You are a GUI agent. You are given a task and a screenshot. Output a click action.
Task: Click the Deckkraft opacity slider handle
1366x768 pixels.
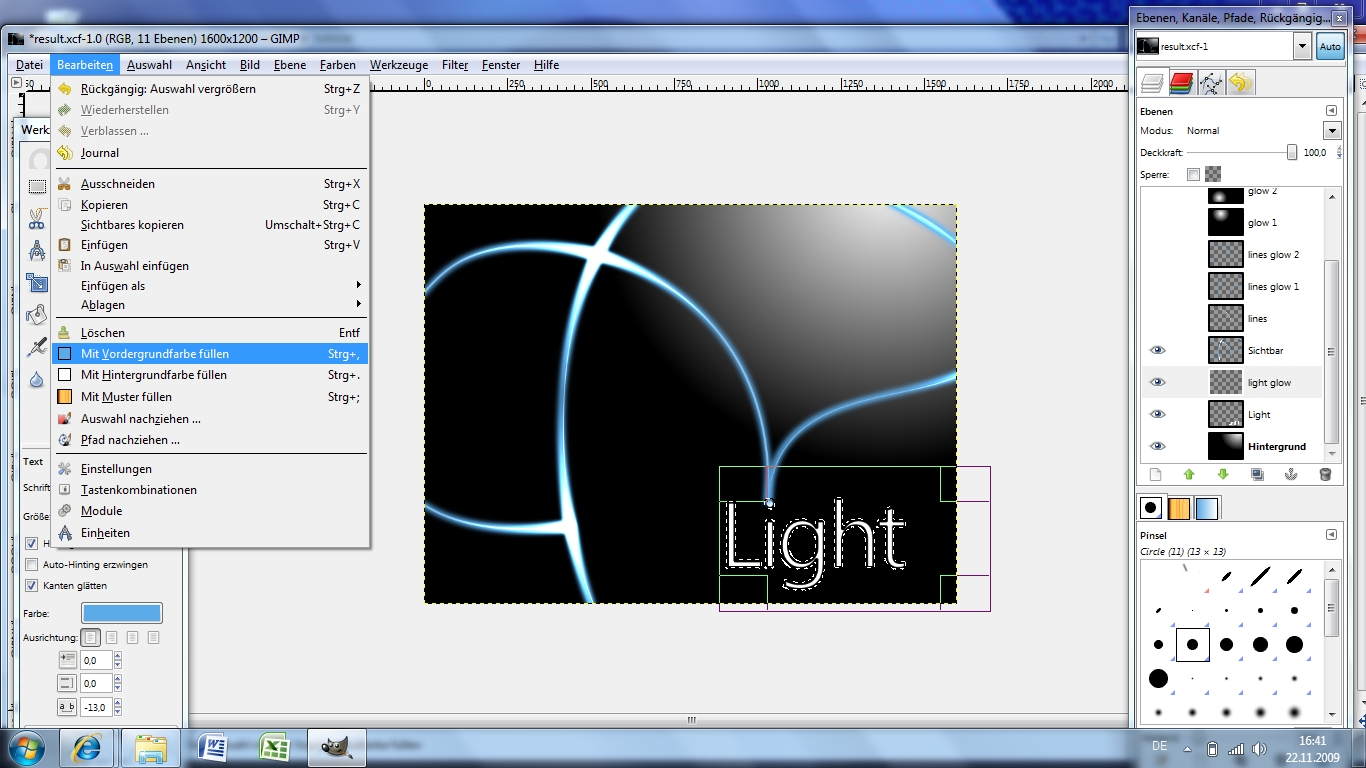pyautogui.click(x=1292, y=153)
